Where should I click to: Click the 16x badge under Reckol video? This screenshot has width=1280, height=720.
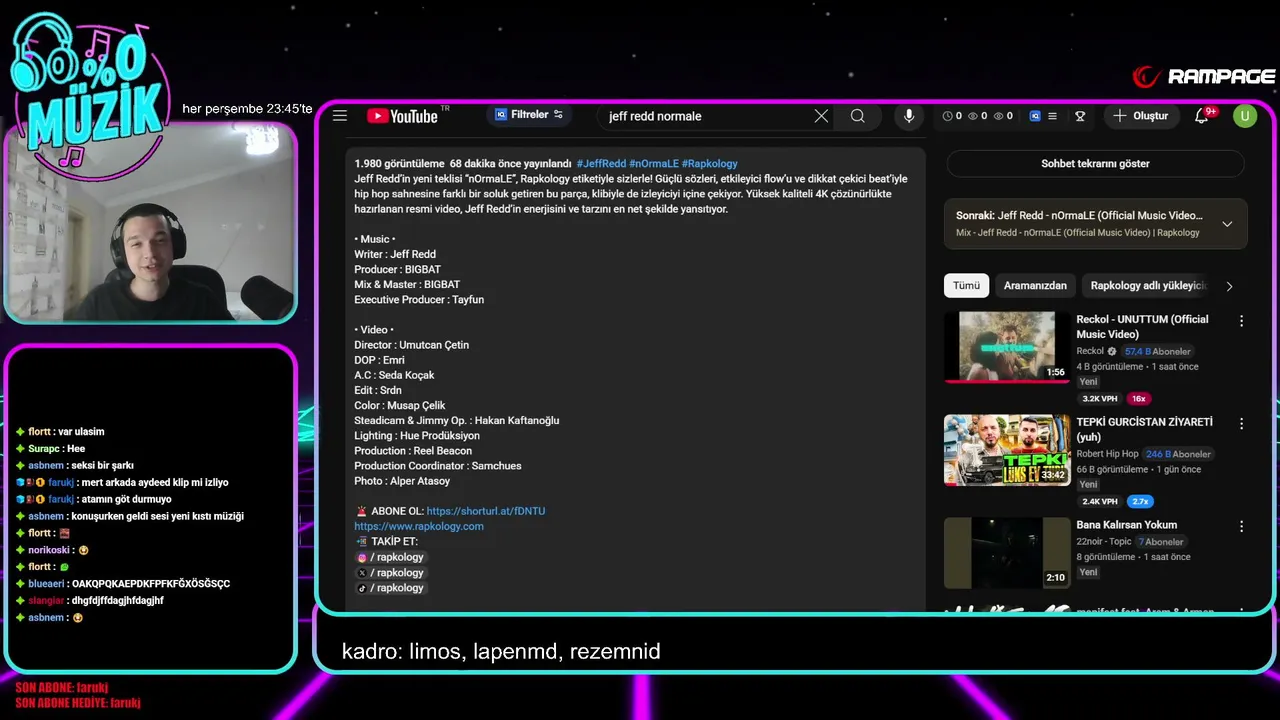point(1139,399)
